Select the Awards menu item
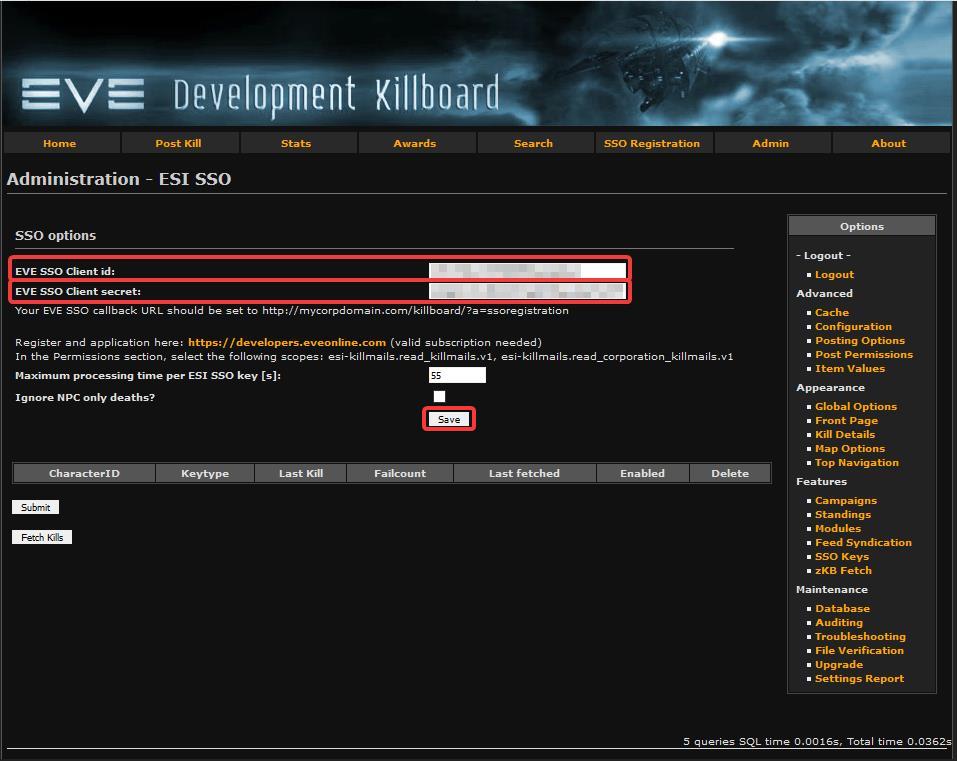Viewport: 957px width, 761px height. [415, 143]
